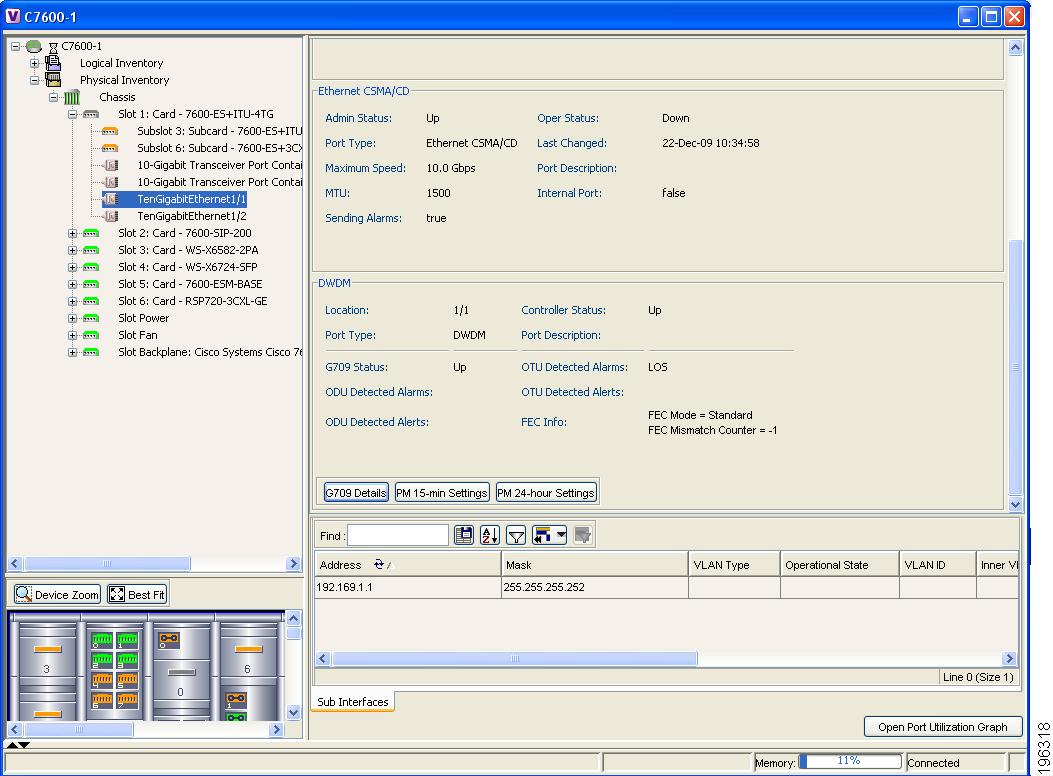The width and height of the screenshot is (1053, 776).
Task: Sort by the Address column header
Action: click(x=408, y=565)
